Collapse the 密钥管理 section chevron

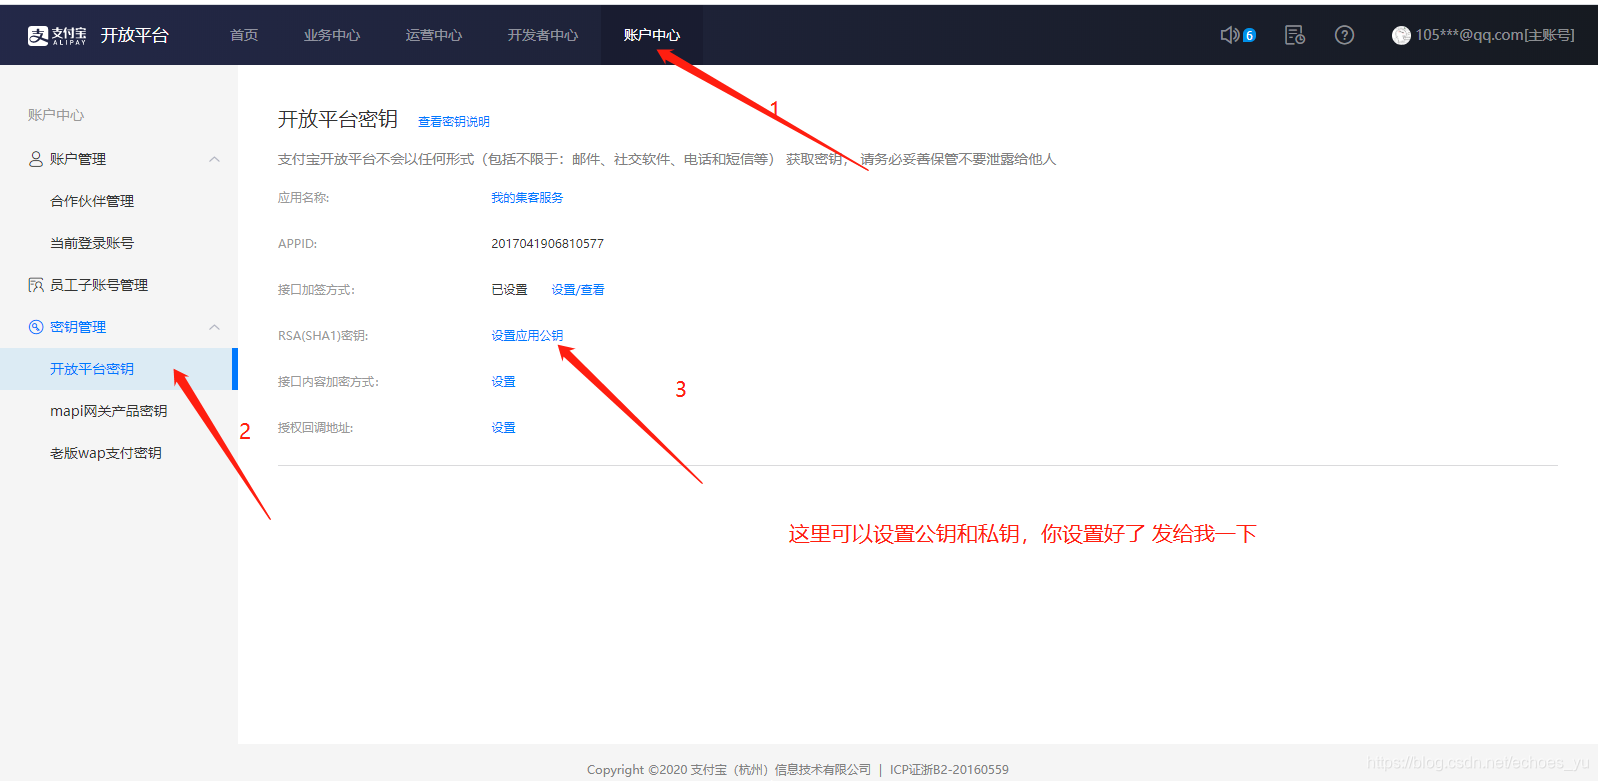click(x=214, y=327)
